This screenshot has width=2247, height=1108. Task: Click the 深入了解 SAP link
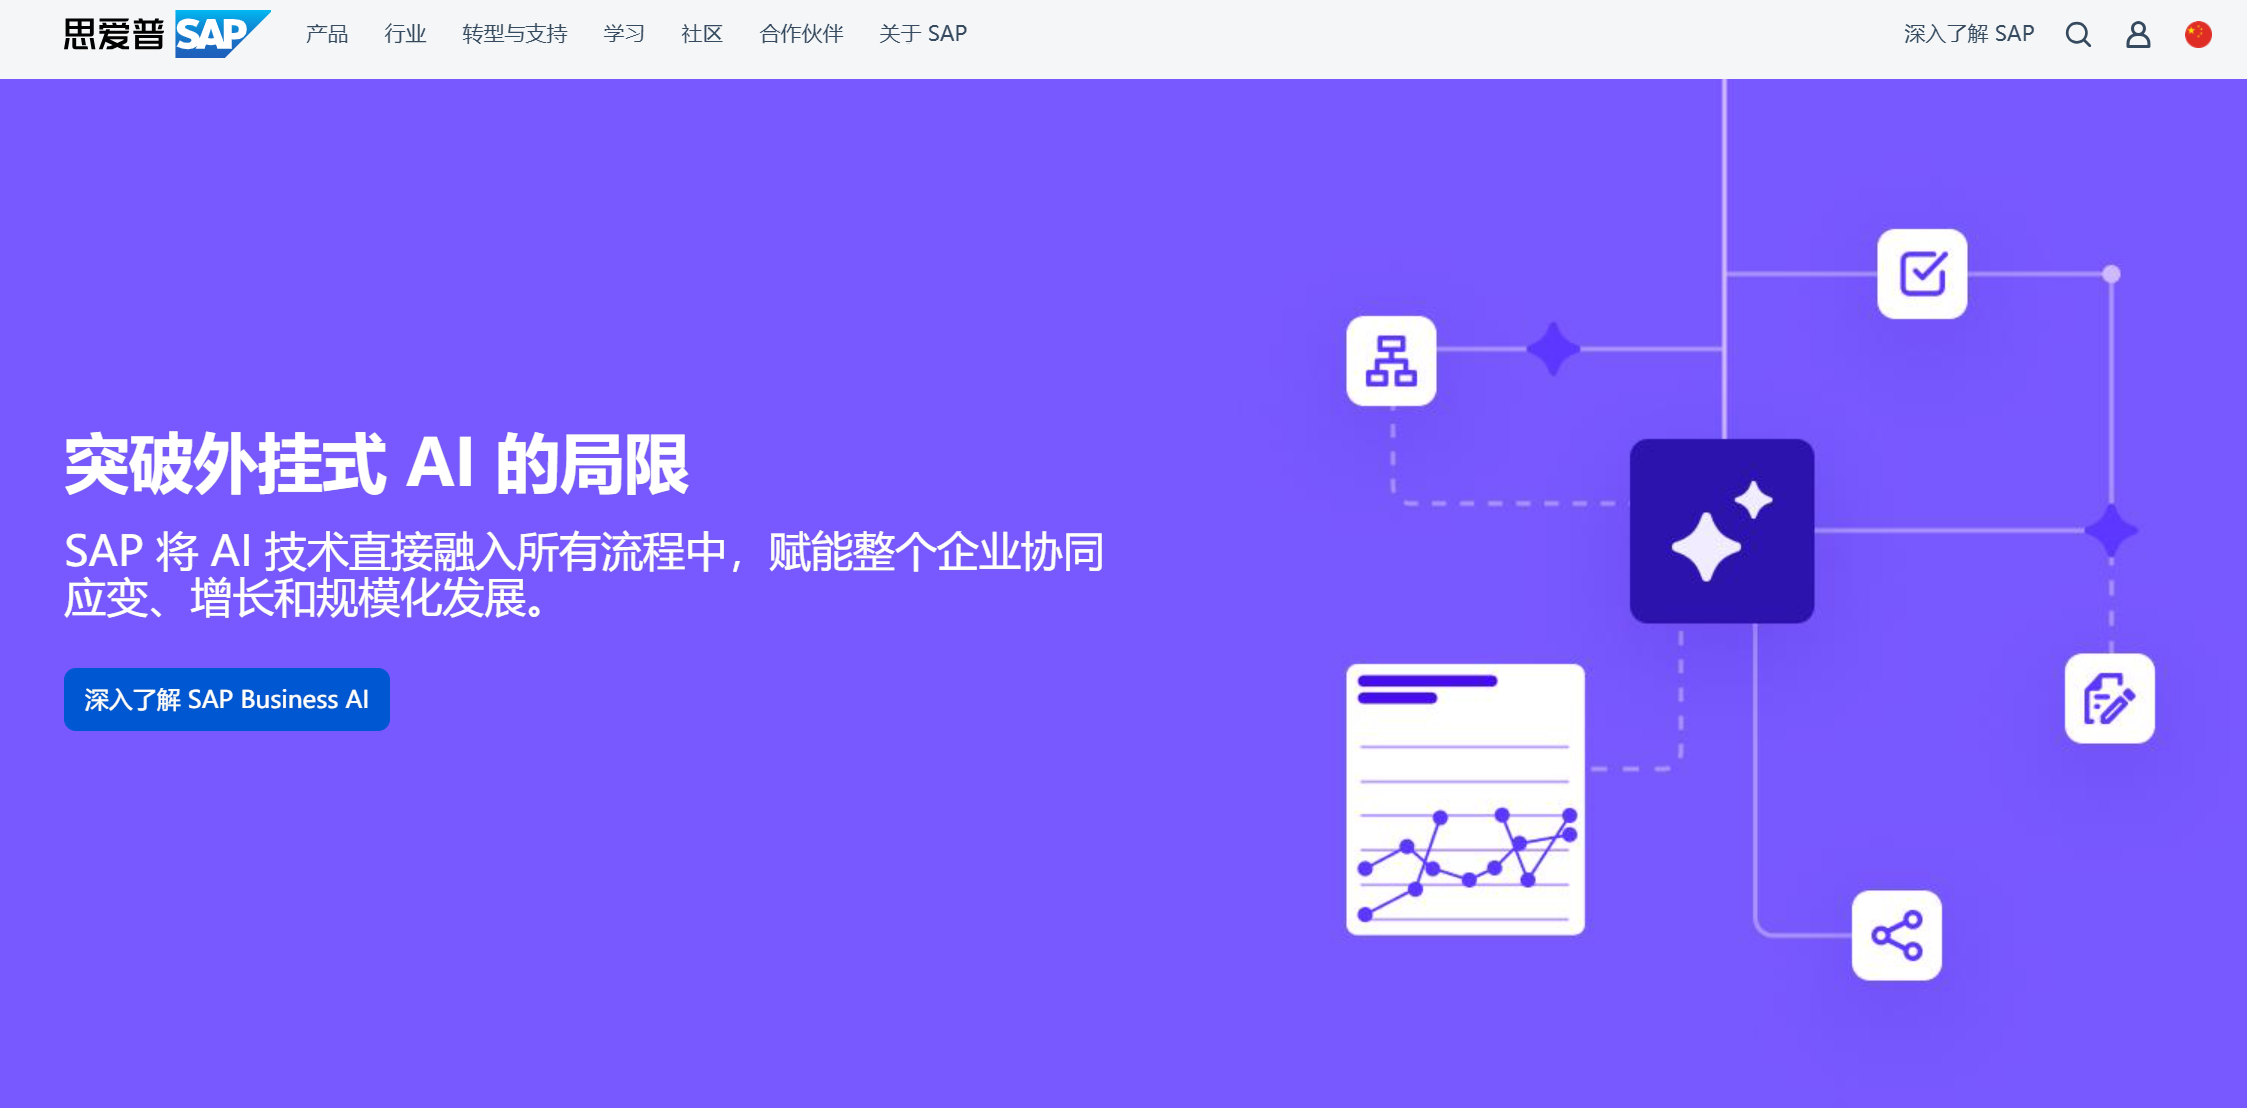click(1967, 33)
